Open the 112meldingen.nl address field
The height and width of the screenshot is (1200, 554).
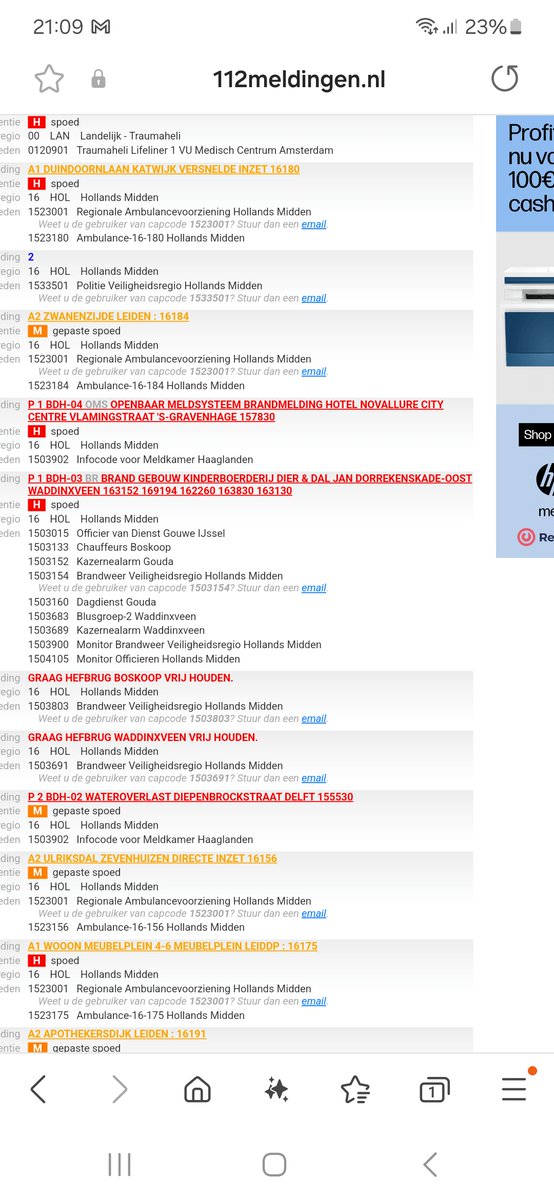click(x=299, y=80)
